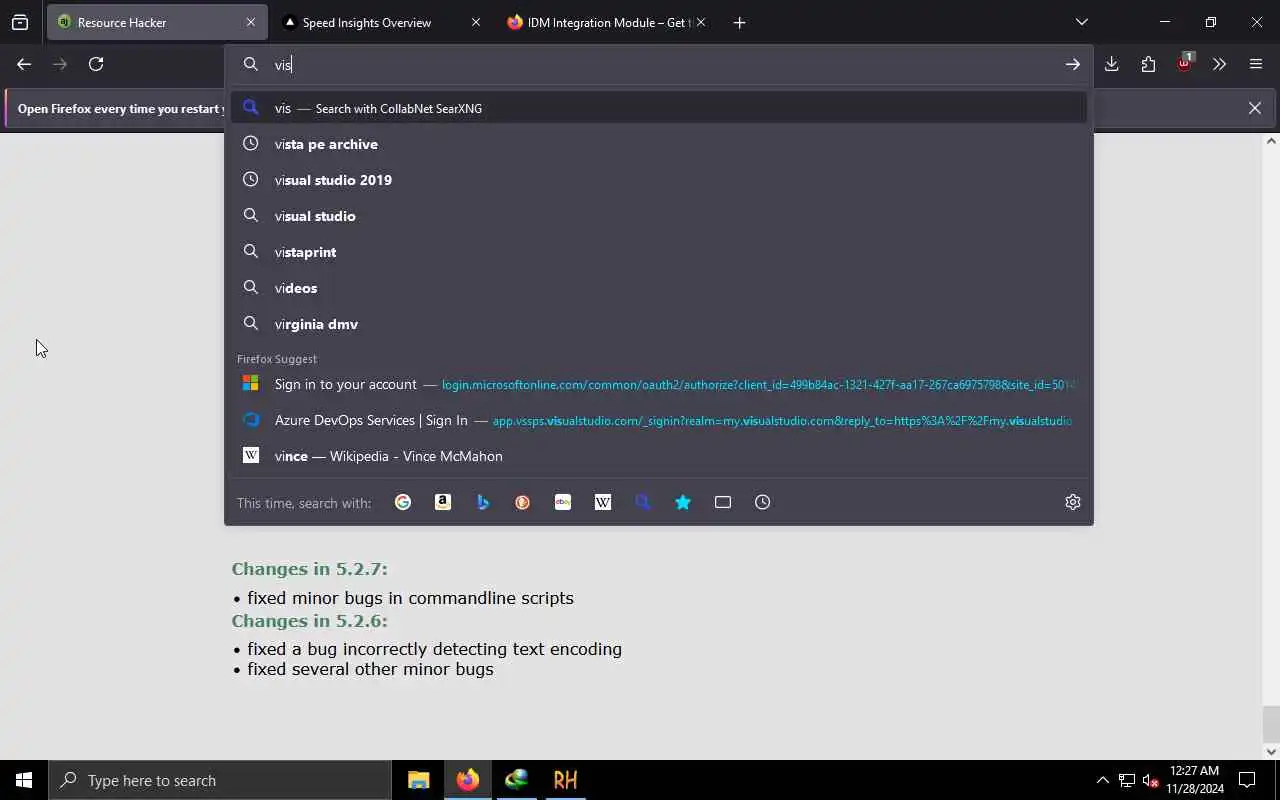Open a new tab
Image resolution: width=1280 pixels, height=800 pixels.
pyautogui.click(x=739, y=22)
